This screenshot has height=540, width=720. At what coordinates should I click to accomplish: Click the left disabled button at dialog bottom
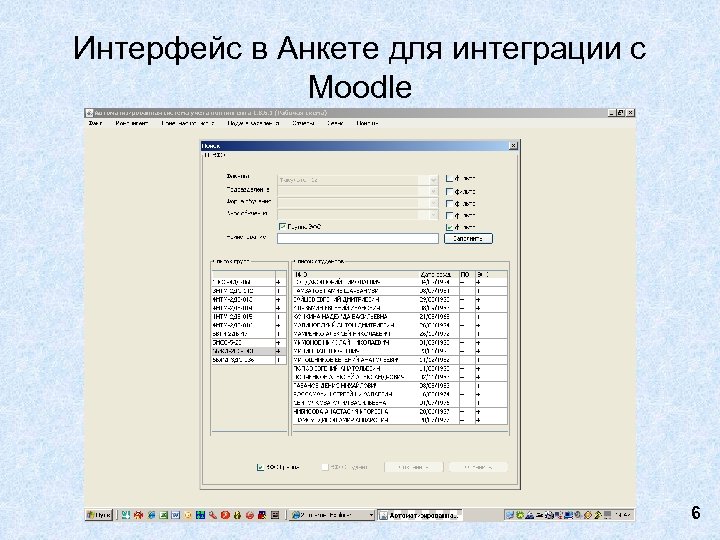(413, 467)
